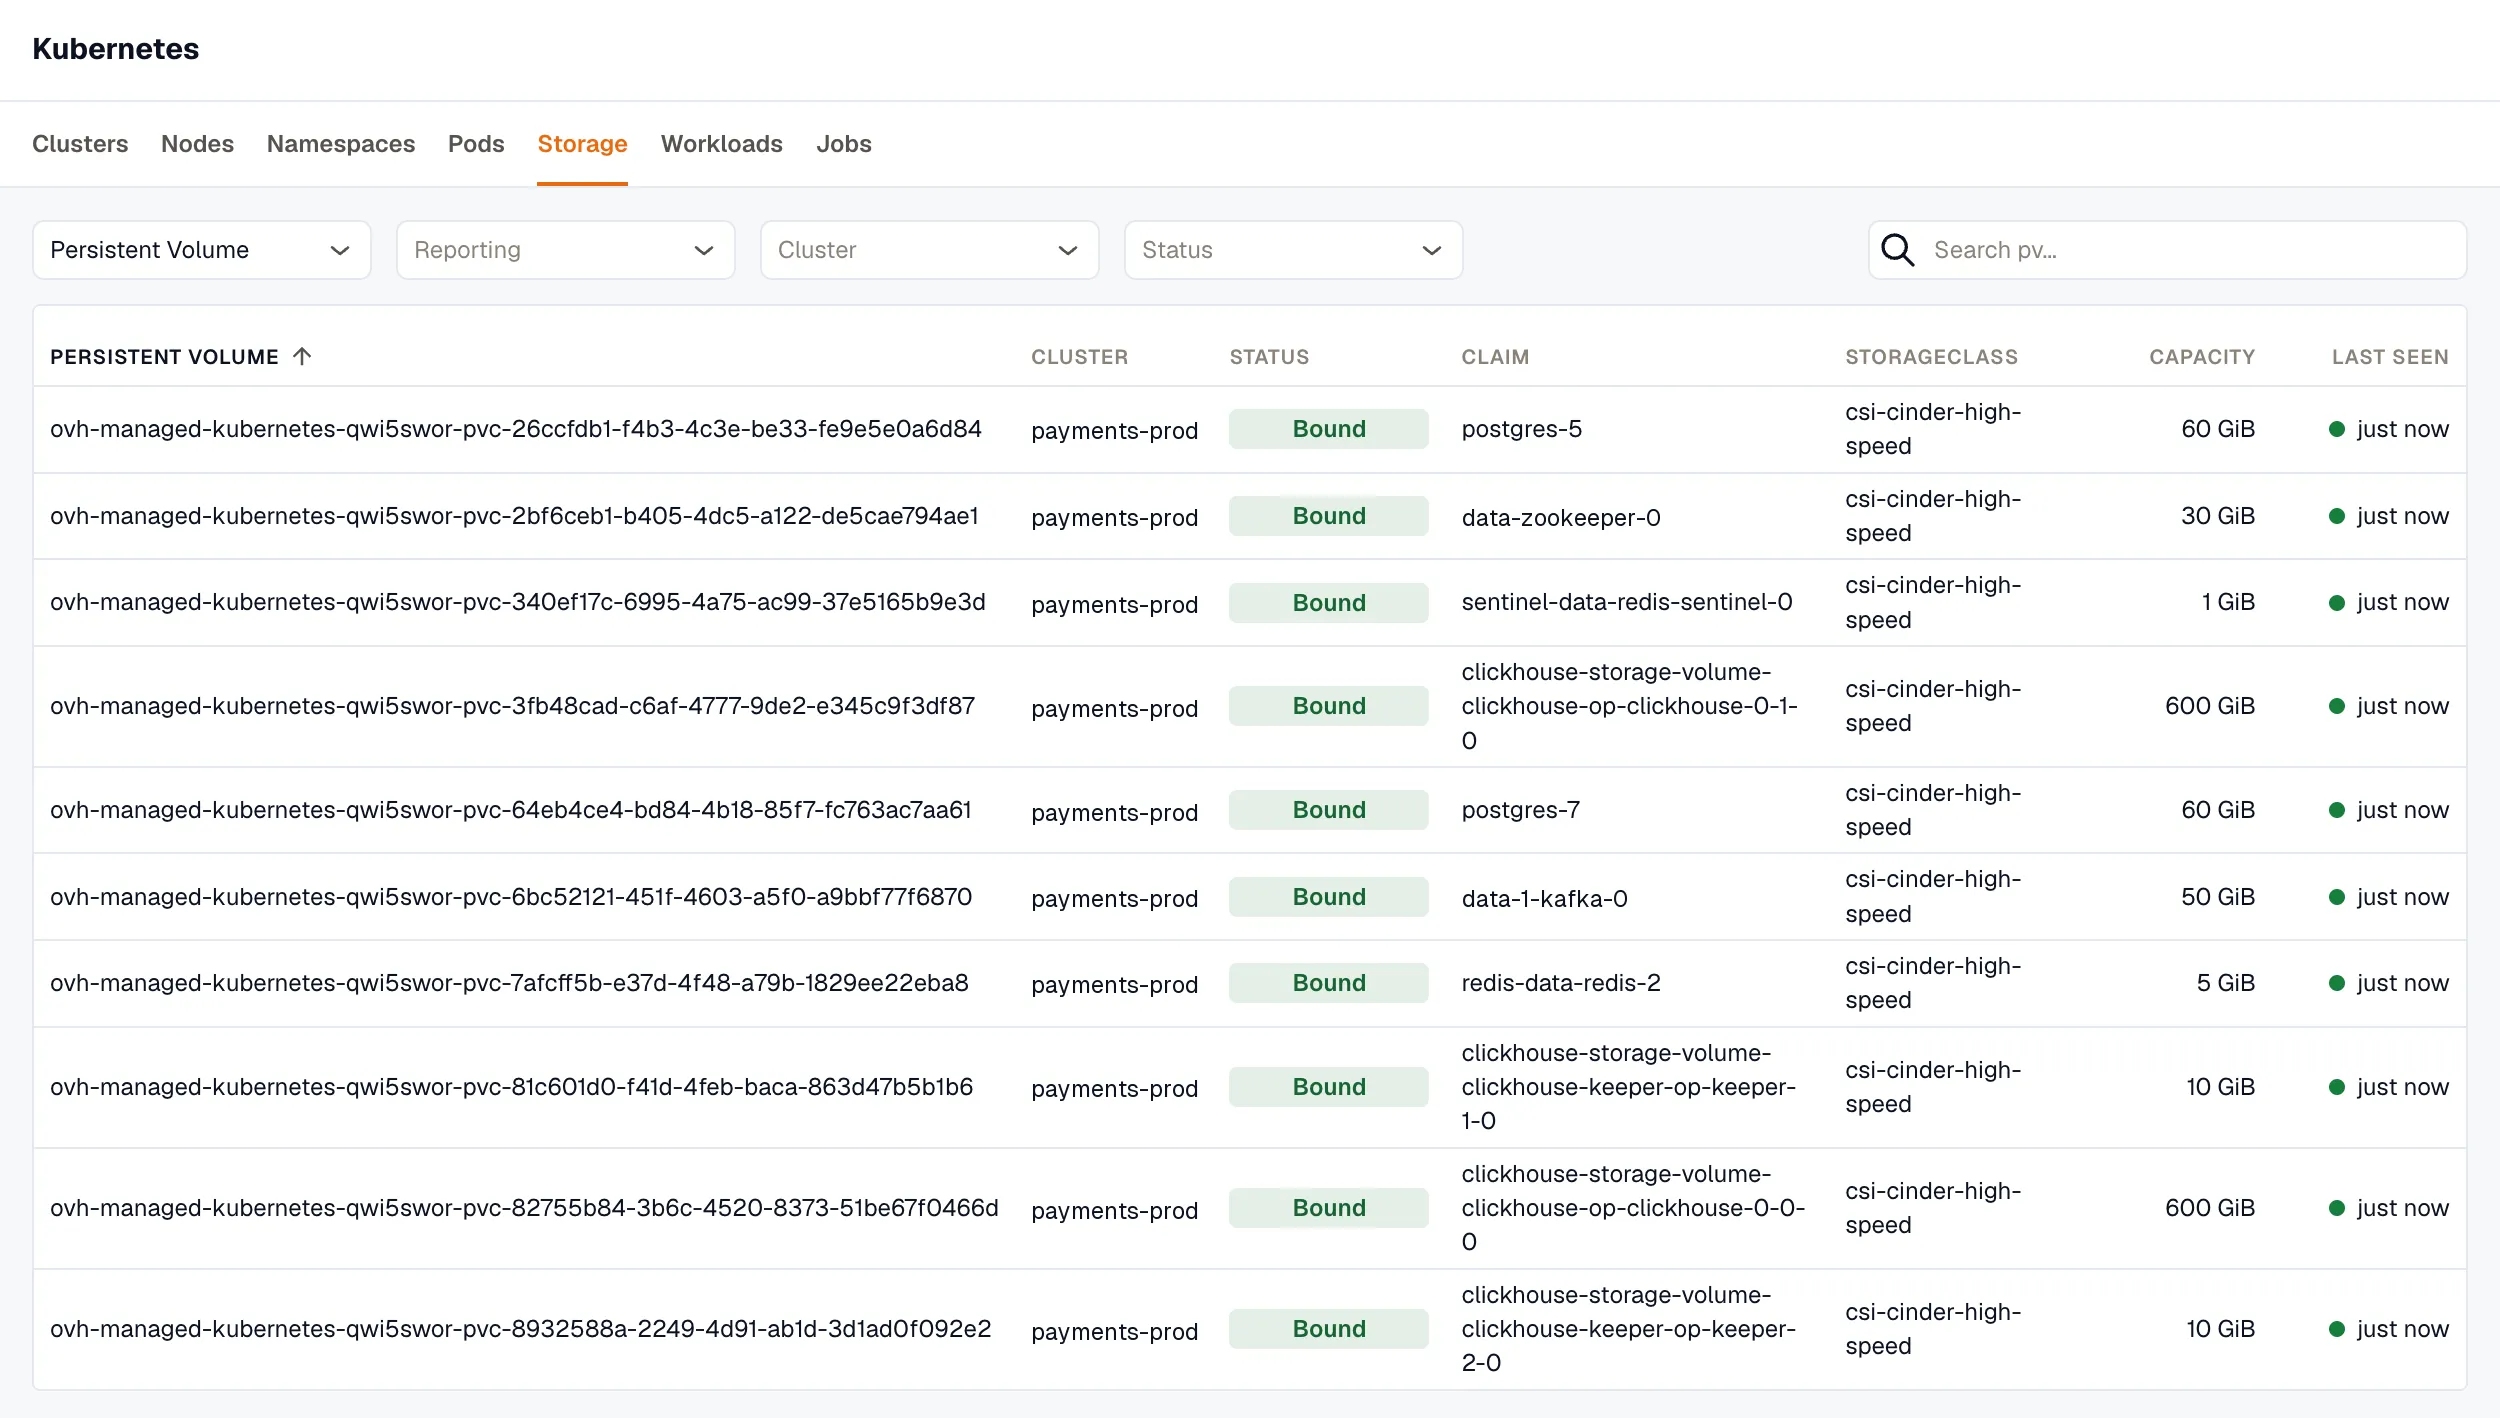2500x1418 pixels.
Task: Sort by the Capacity column header
Action: tap(2202, 357)
